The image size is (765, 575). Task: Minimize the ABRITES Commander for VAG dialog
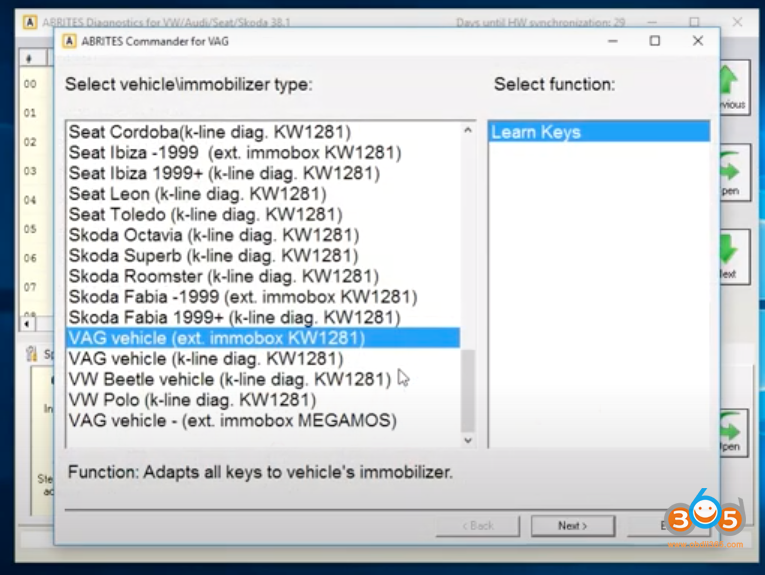613,41
